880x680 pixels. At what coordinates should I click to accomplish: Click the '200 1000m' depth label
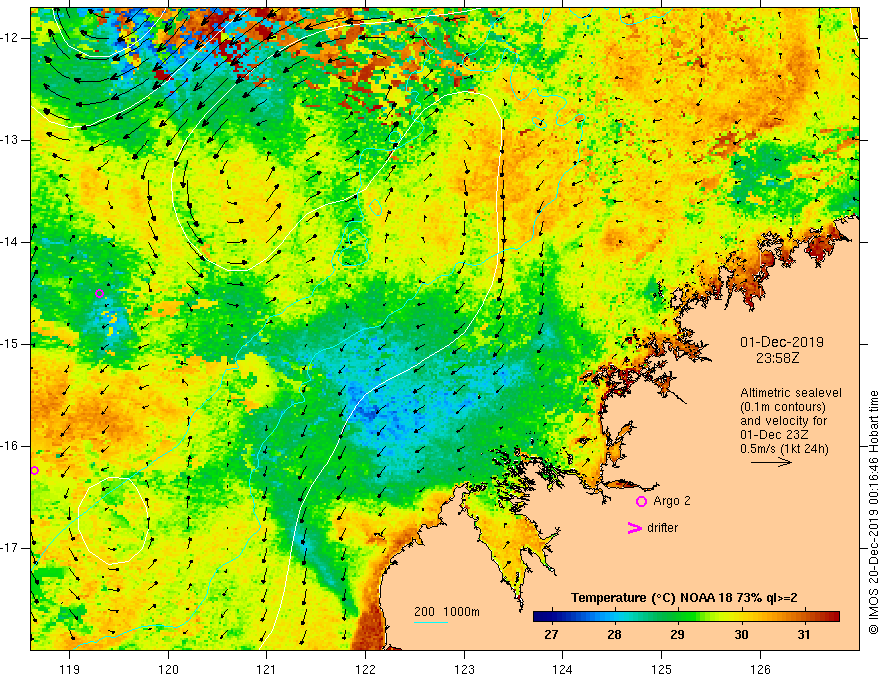pyautogui.click(x=447, y=612)
